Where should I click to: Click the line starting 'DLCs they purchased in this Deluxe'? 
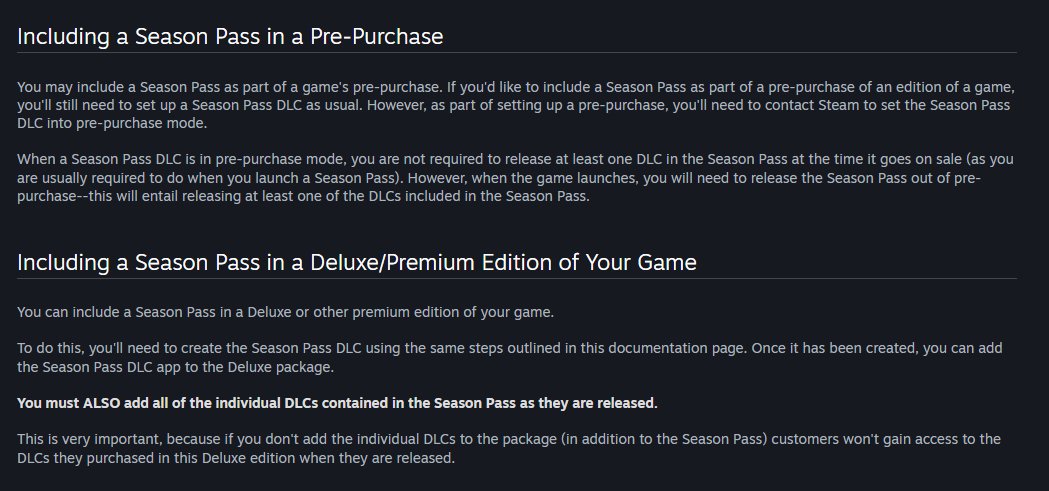pyautogui.click(x=236, y=458)
